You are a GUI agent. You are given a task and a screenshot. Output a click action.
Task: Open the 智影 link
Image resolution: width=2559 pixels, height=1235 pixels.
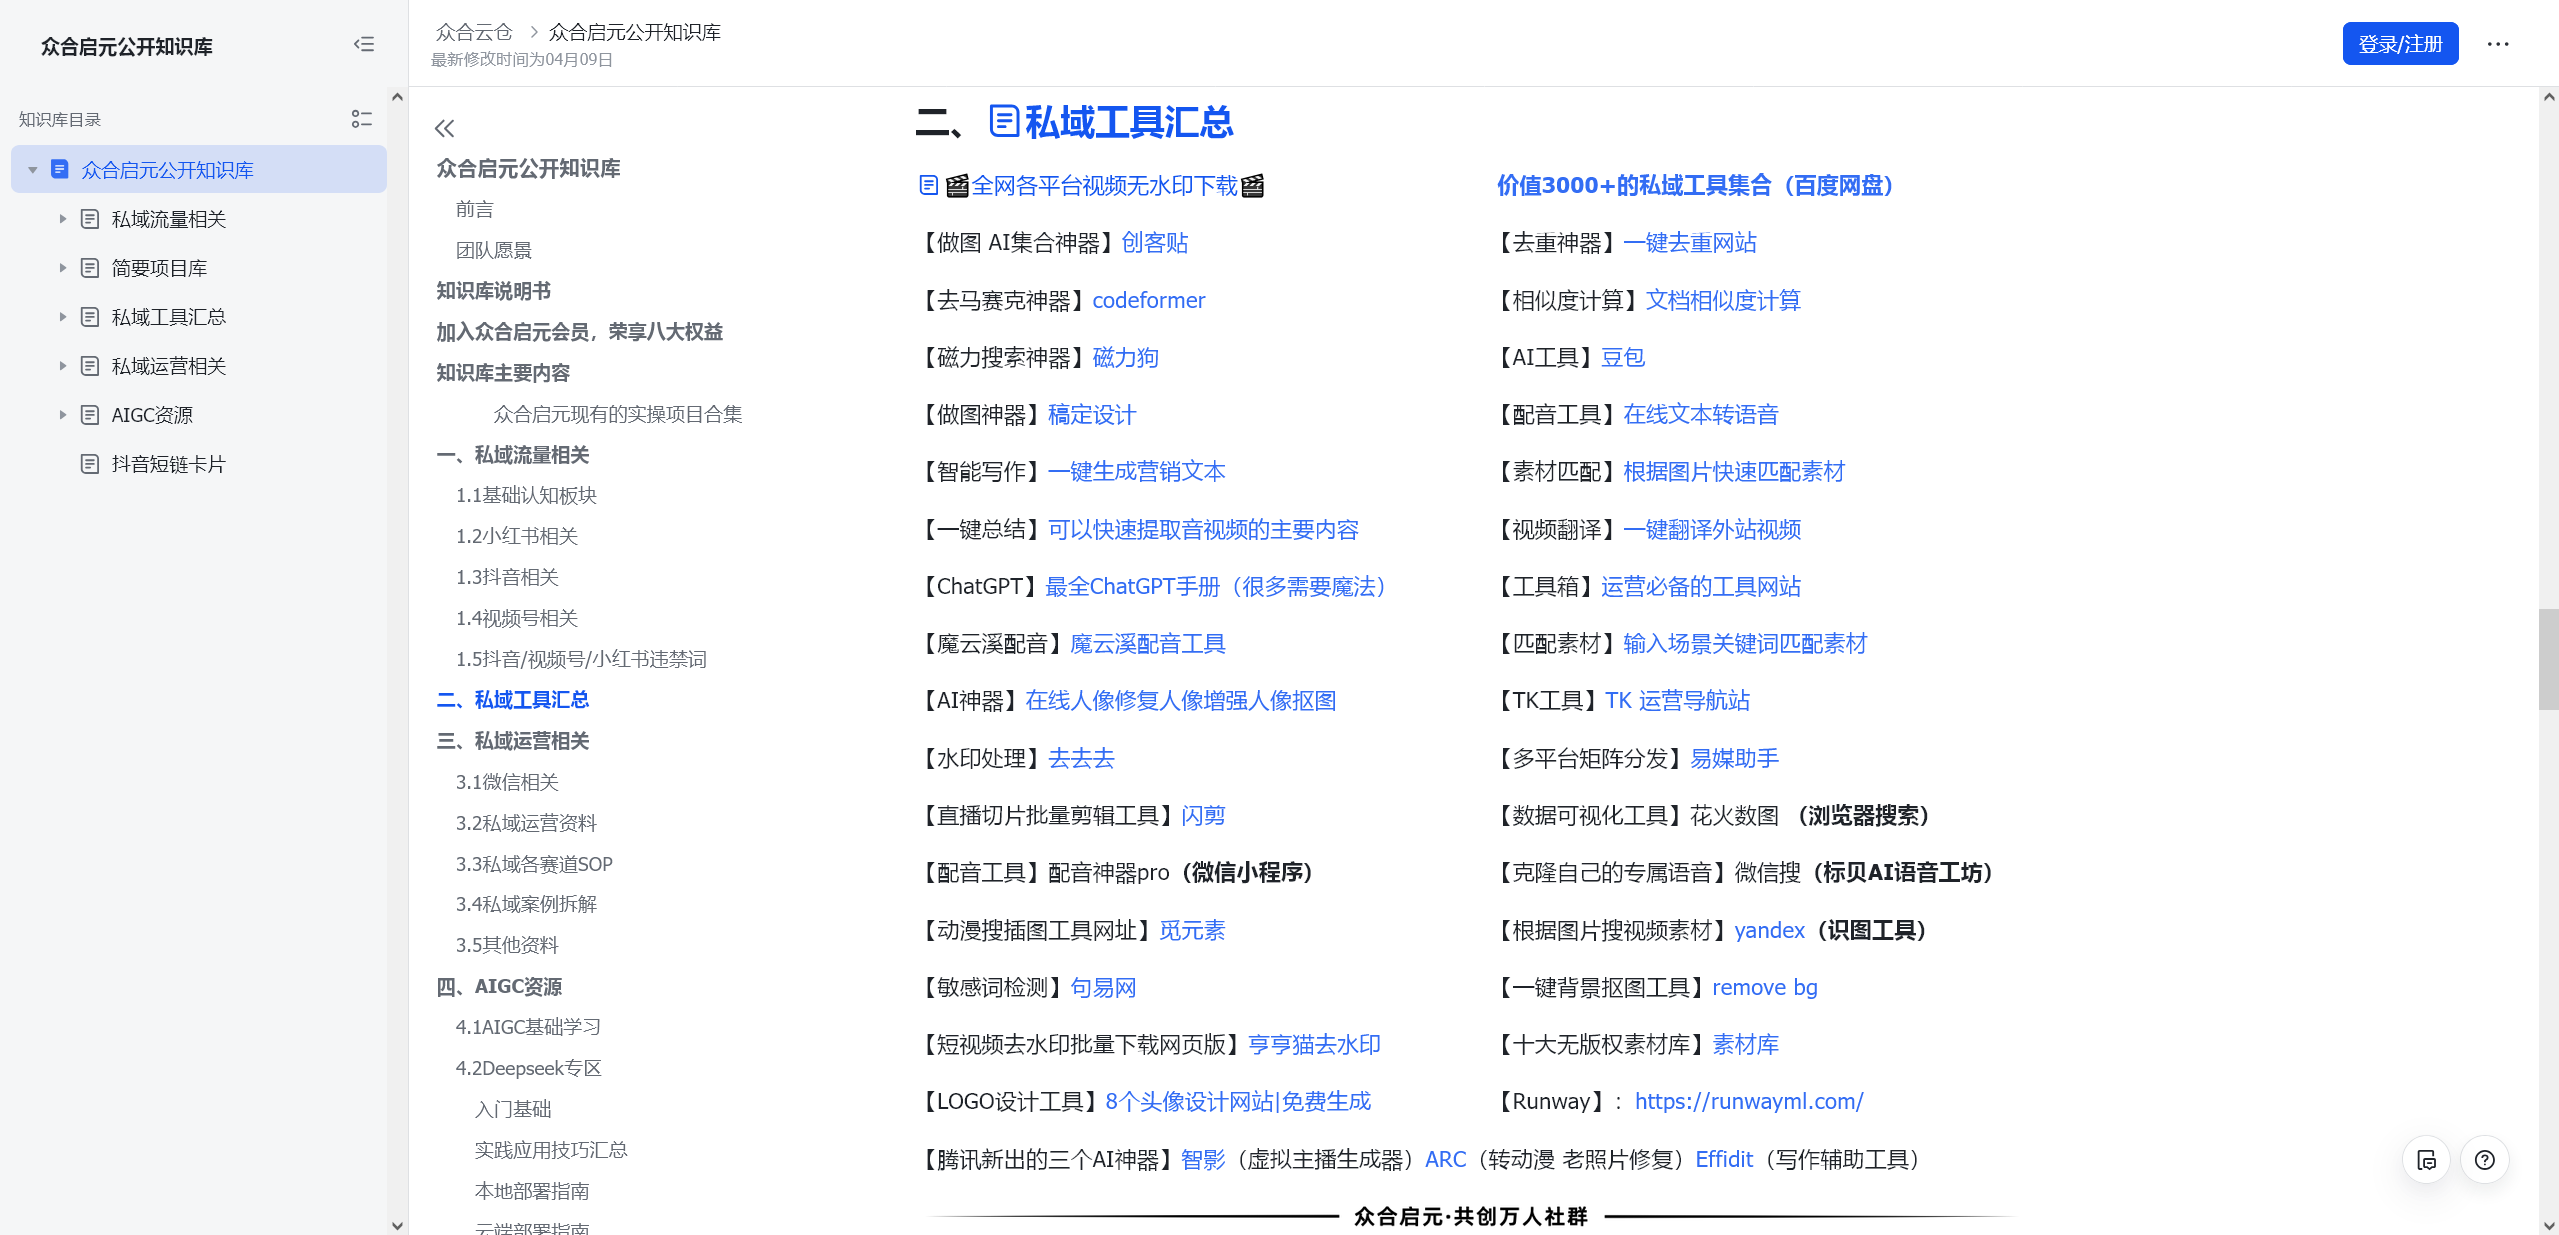click(1203, 1159)
